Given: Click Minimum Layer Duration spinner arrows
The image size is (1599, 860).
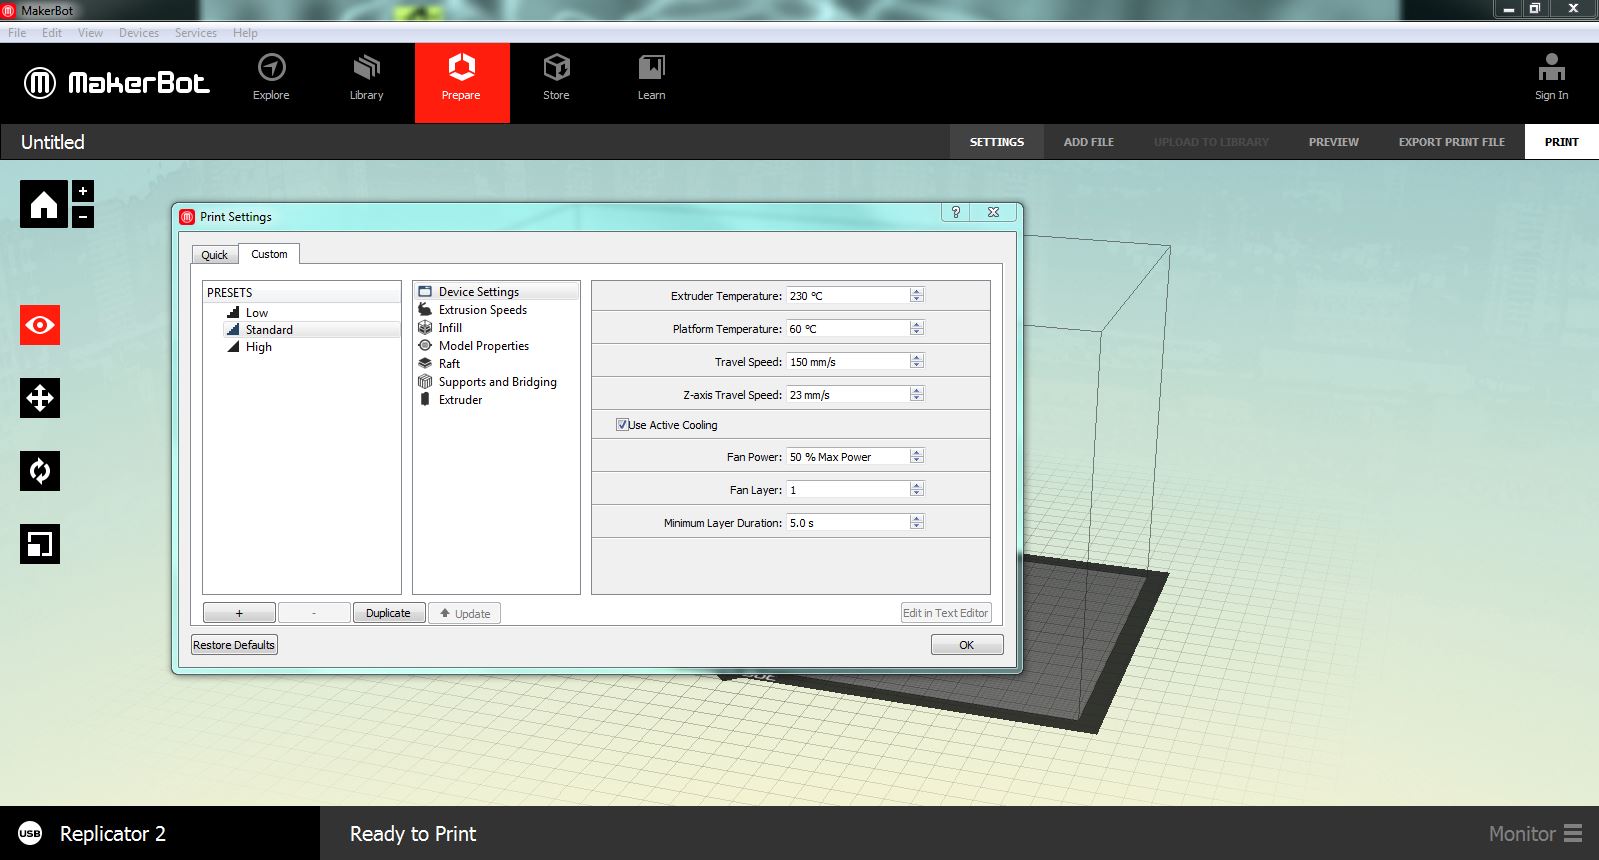Looking at the screenshot, I should pos(917,522).
